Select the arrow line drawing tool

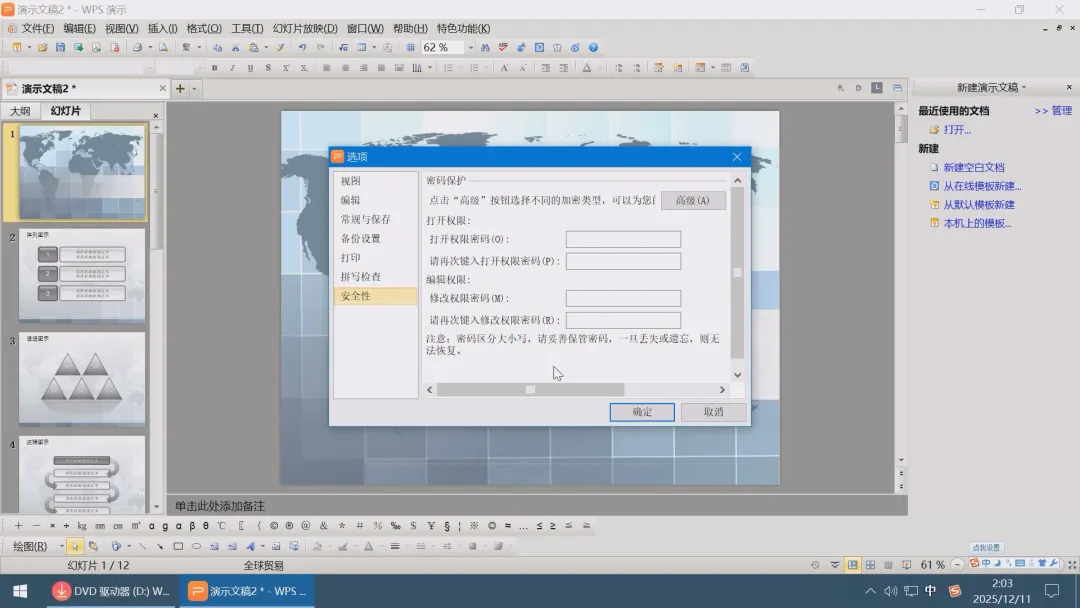pos(160,546)
